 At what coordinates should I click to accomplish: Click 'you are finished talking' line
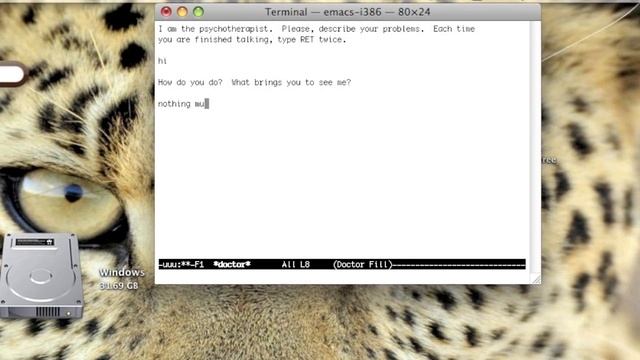252,40
